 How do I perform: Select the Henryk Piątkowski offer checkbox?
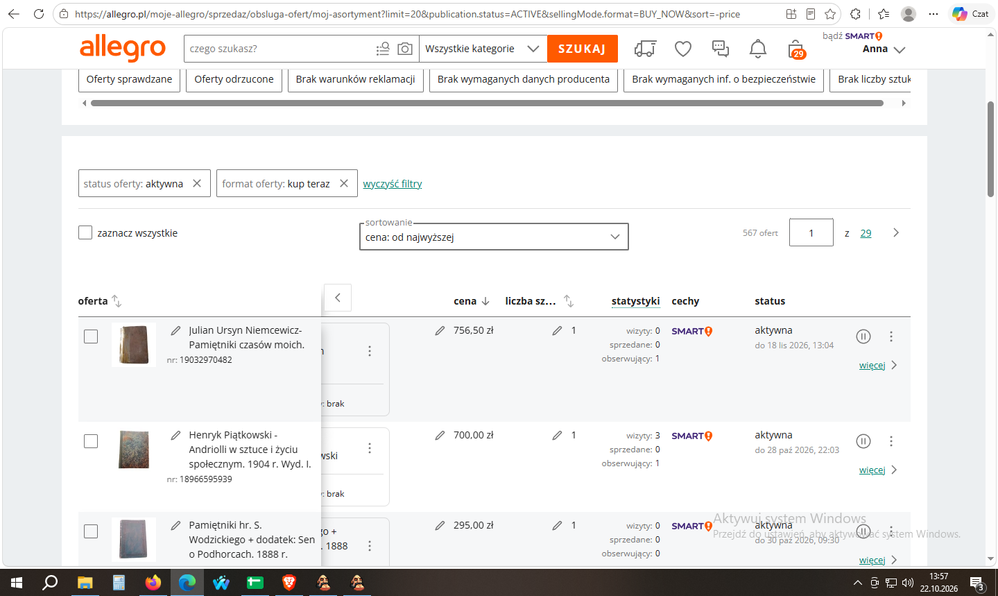91,441
